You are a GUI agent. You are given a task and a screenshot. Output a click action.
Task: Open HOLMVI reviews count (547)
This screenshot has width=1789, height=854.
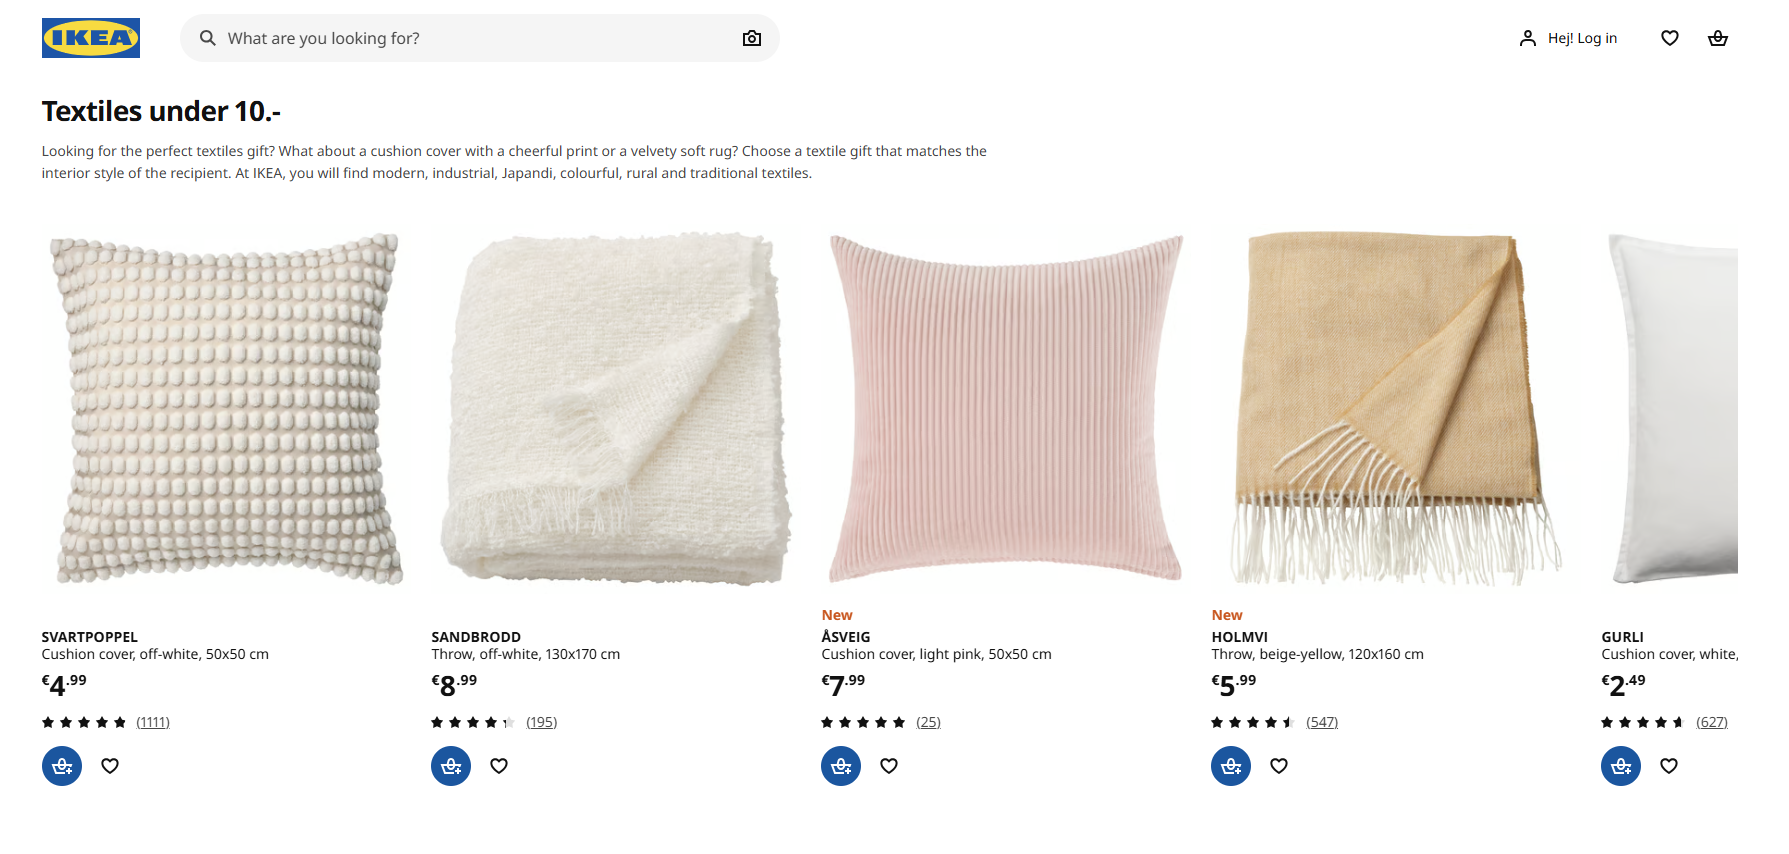pyautogui.click(x=1322, y=722)
